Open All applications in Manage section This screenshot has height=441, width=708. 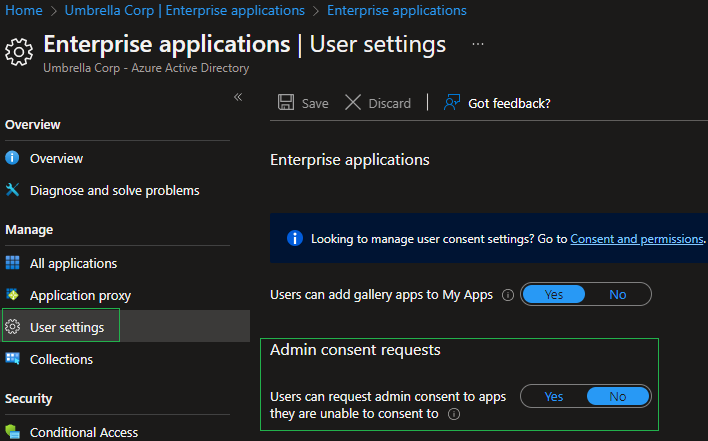coord(73,263)
